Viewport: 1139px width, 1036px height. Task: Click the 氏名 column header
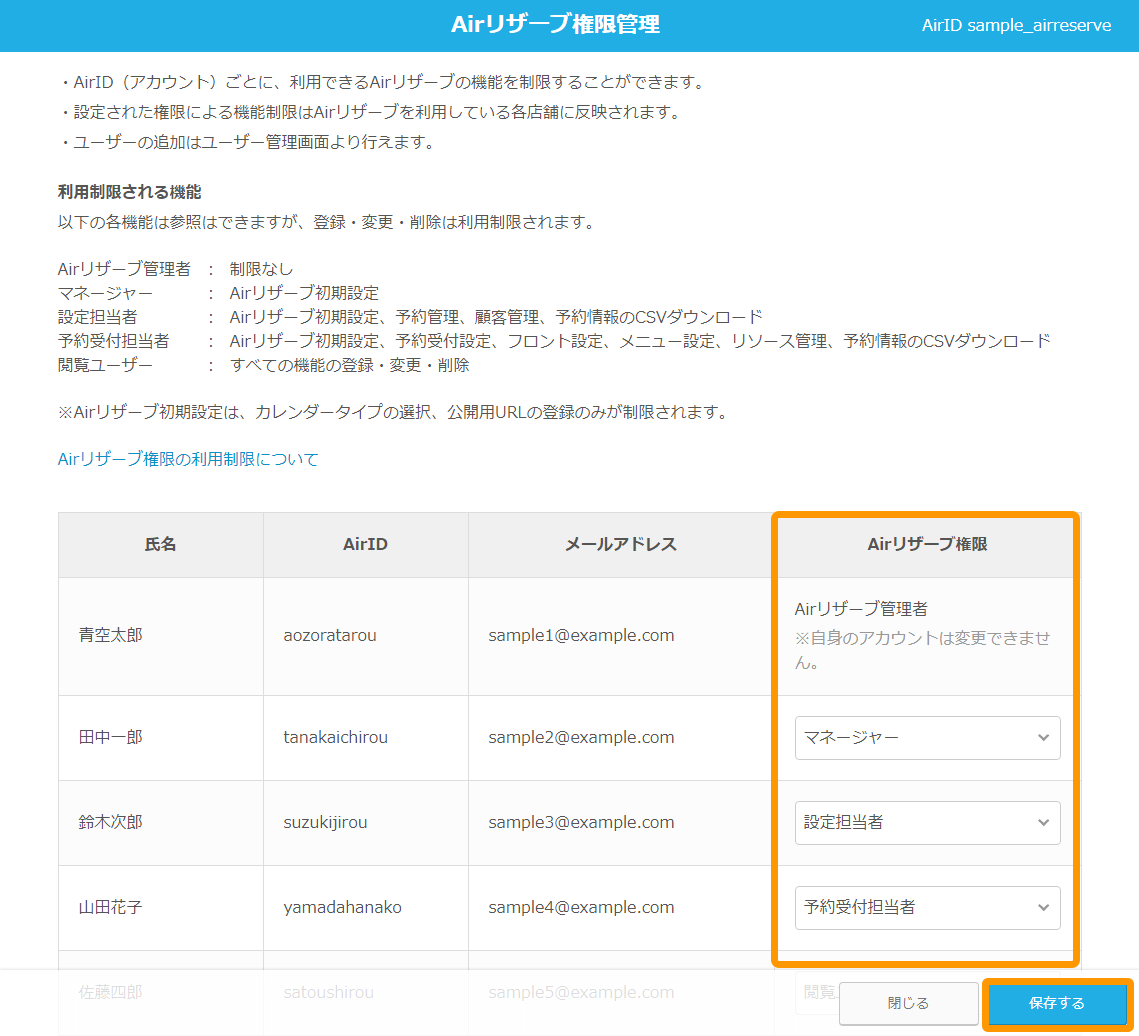[161, 544]
